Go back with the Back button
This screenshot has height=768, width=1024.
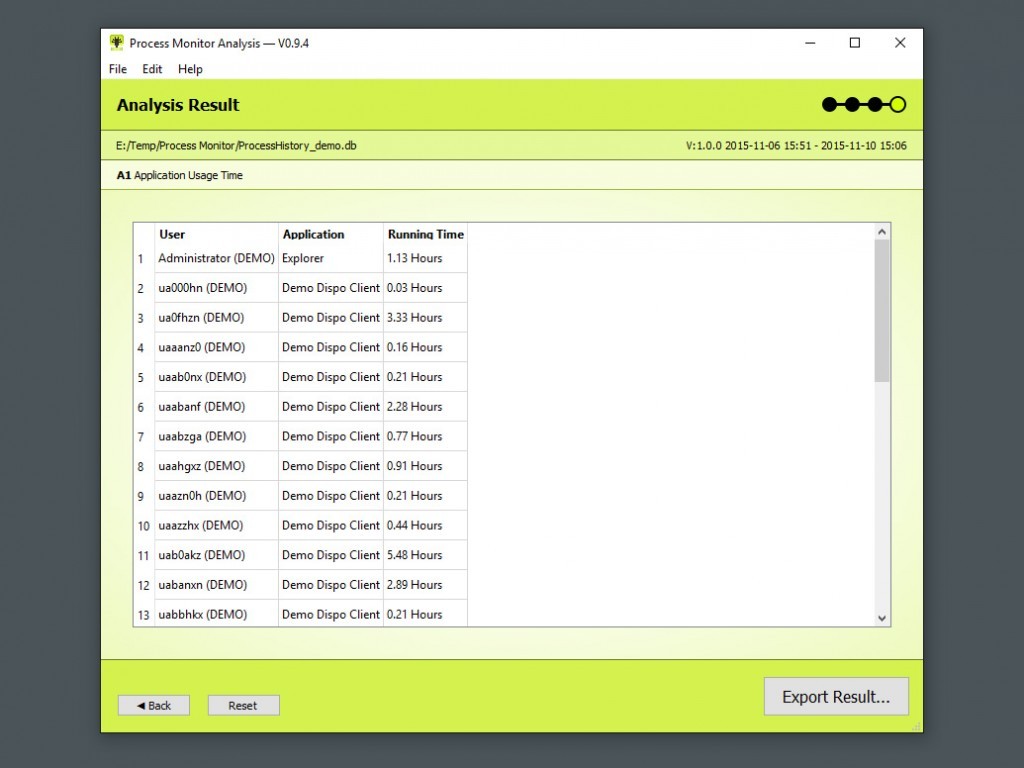click(154, 705)
